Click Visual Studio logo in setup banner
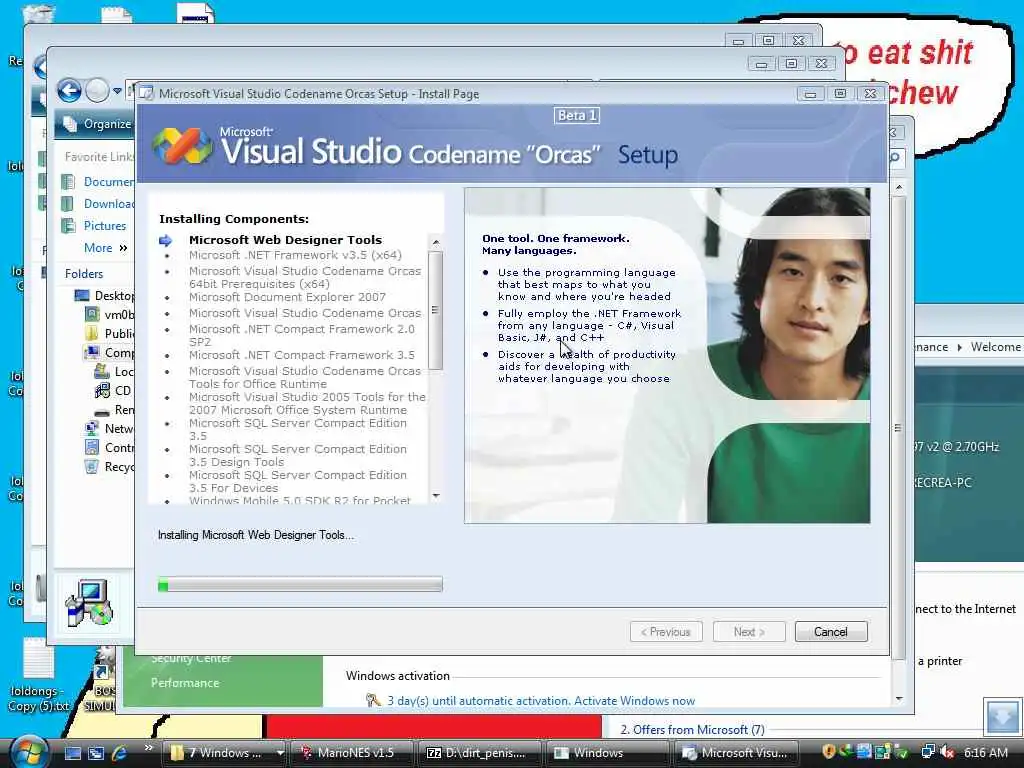 pyautogui.click(x=183, y=146)
